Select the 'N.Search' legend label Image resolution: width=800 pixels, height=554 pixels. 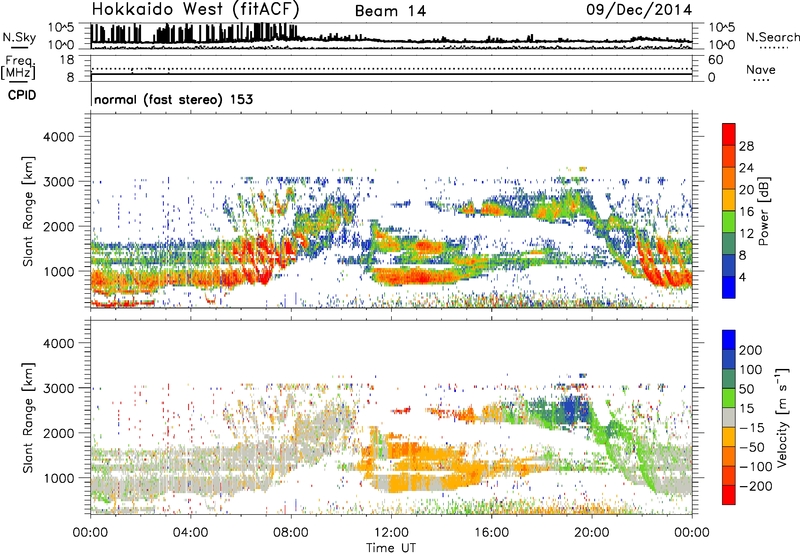click(772, 37)
